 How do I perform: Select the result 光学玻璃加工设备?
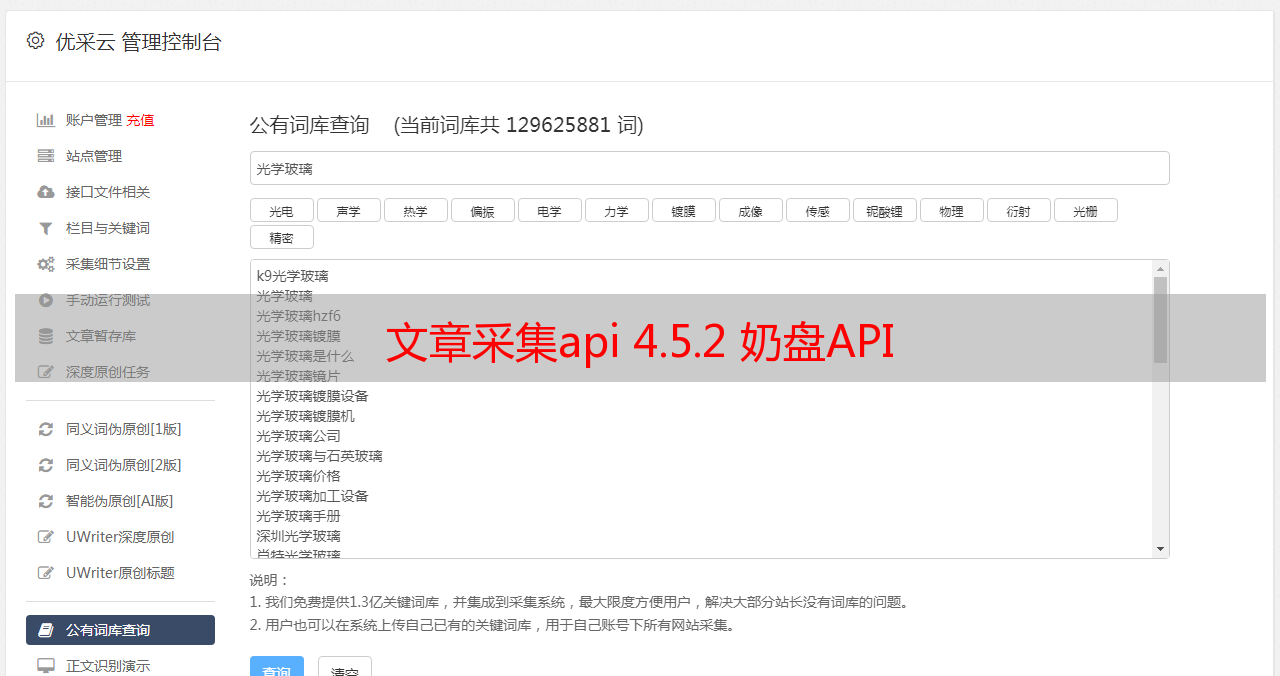point(312,496)
